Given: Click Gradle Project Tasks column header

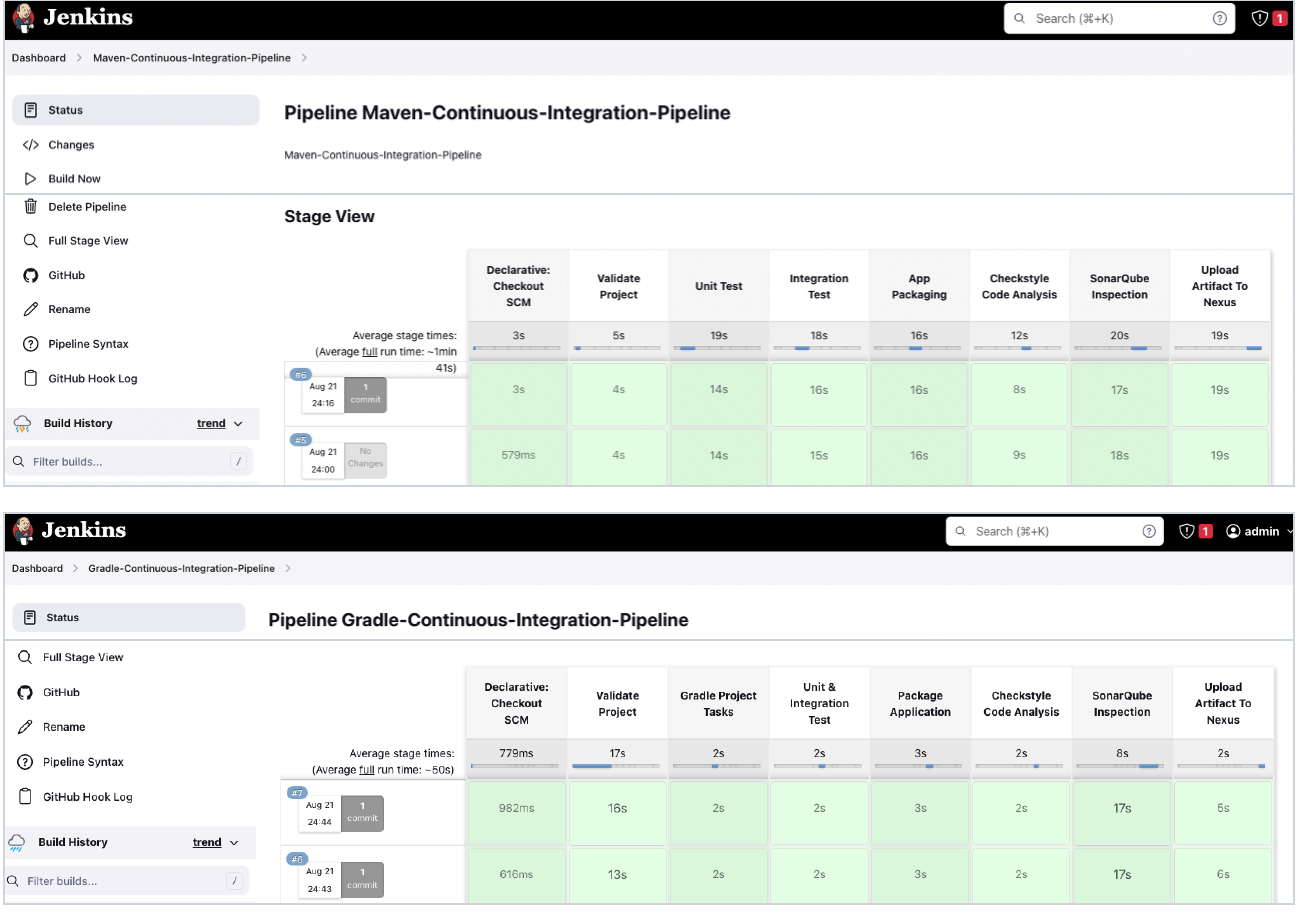Looking at the screenshot, I should point(718,704).
